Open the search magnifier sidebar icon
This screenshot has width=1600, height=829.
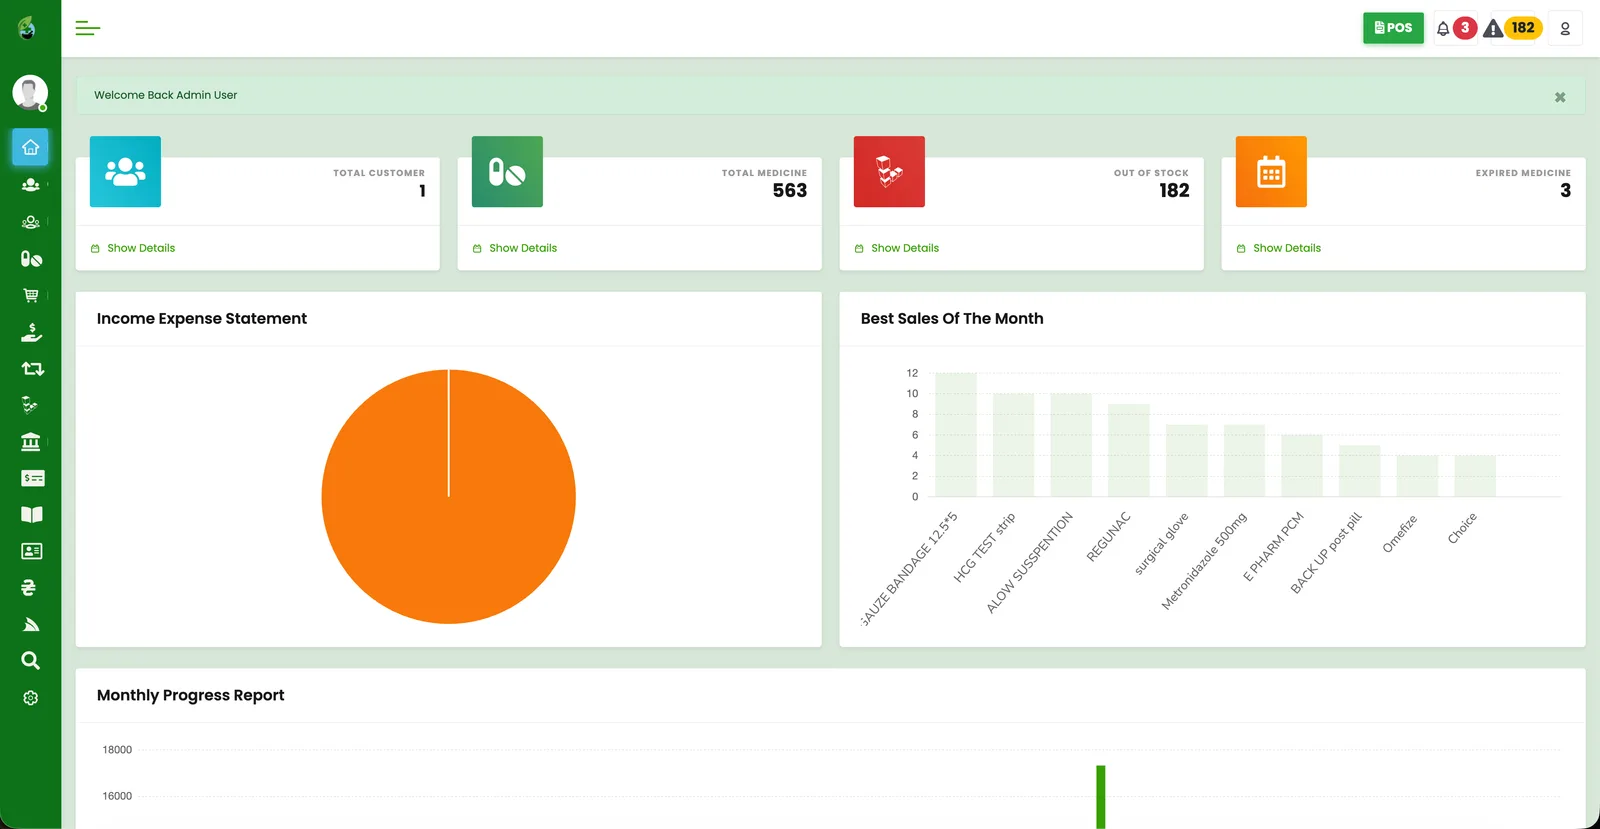[x=31, y=660]
